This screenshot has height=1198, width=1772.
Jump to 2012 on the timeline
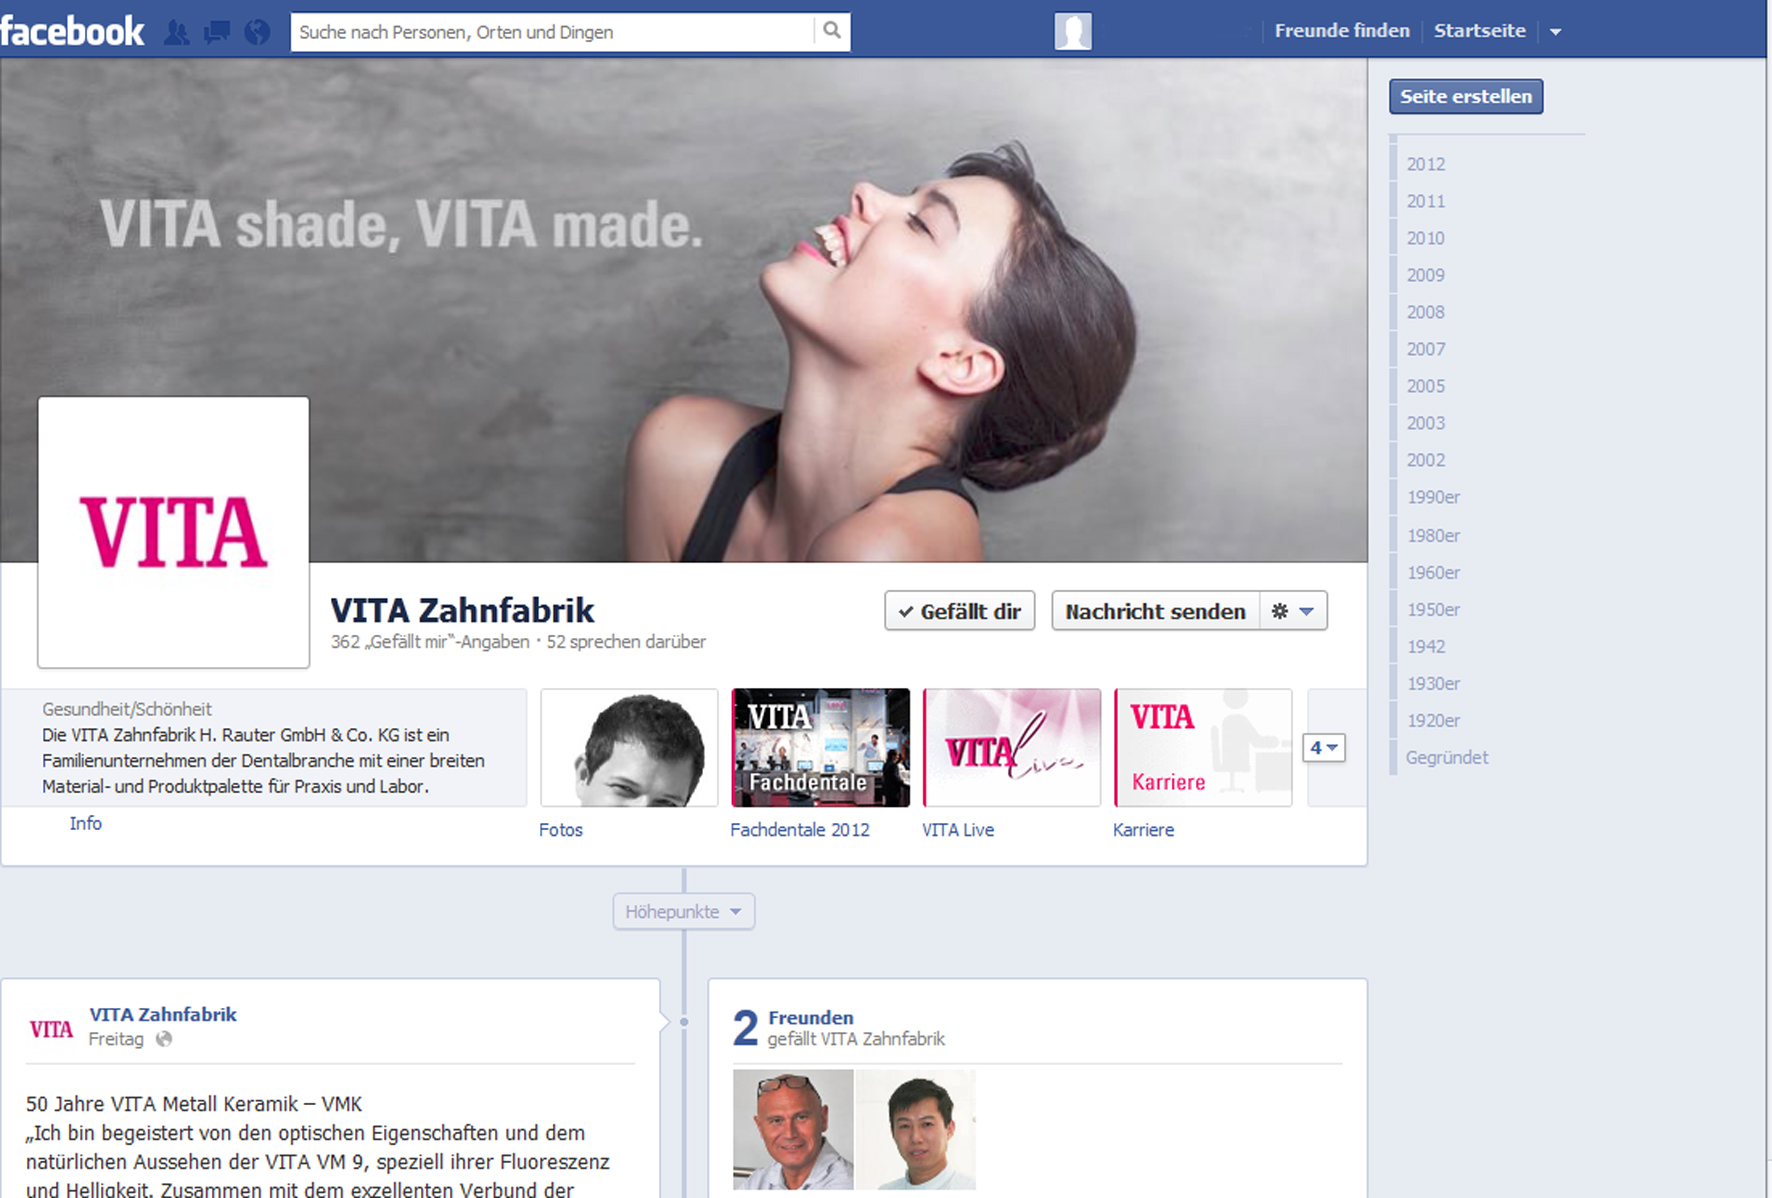1426,164
